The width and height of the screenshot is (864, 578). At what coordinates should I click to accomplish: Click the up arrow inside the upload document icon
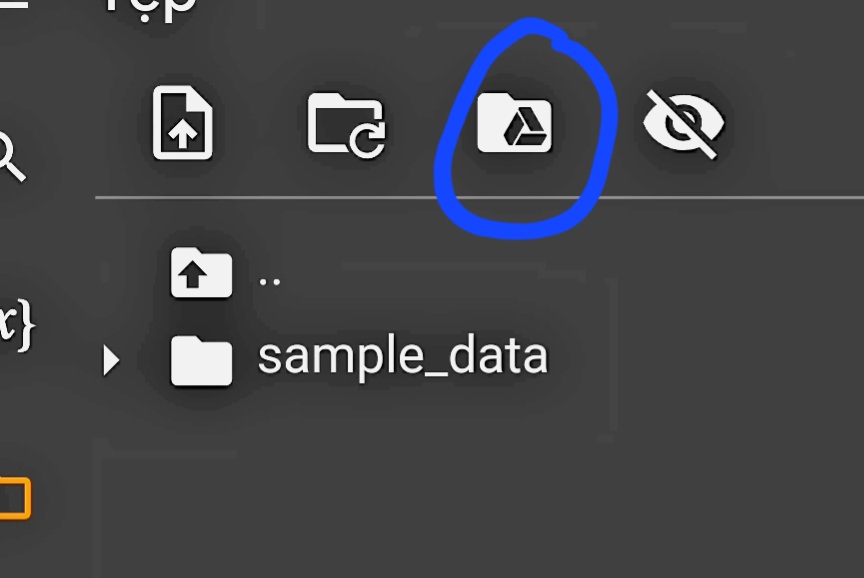[183, 134]
